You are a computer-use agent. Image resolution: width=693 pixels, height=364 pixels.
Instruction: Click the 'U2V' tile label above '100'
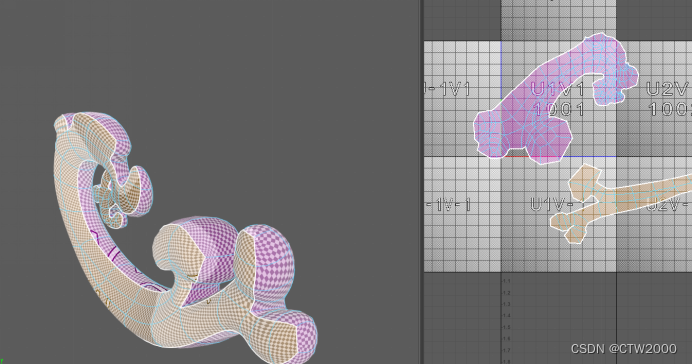point(668,89)
